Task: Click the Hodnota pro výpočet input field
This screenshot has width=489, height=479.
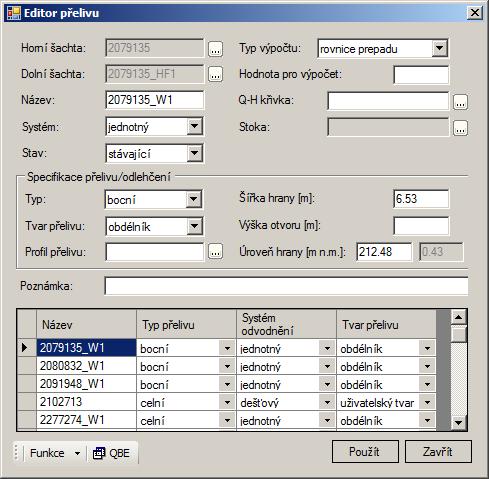Action: (421, 75)
